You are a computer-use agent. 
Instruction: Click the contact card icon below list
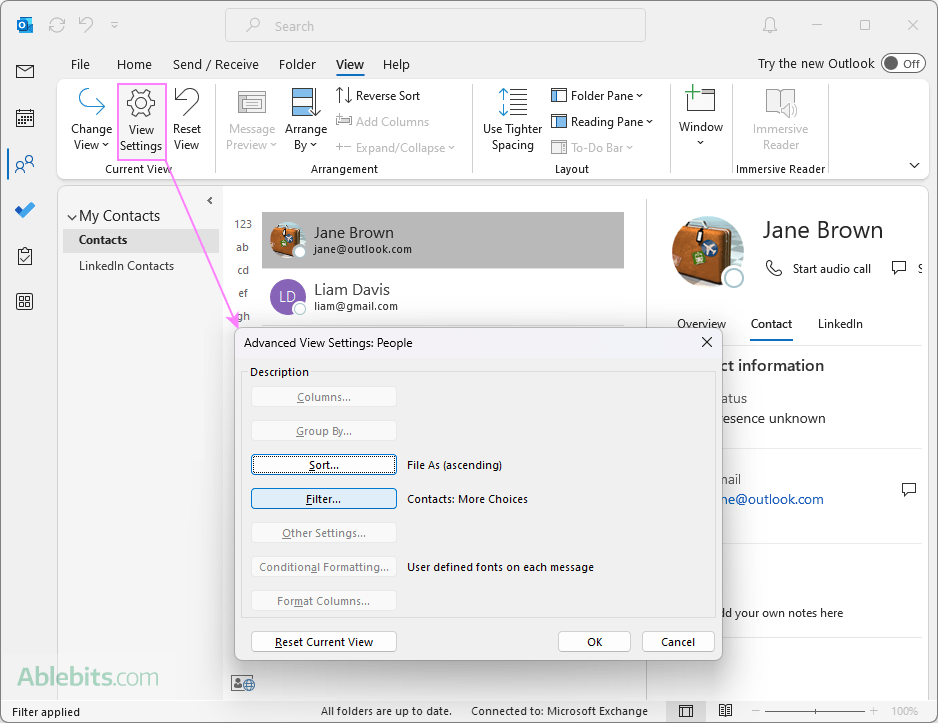243,683
